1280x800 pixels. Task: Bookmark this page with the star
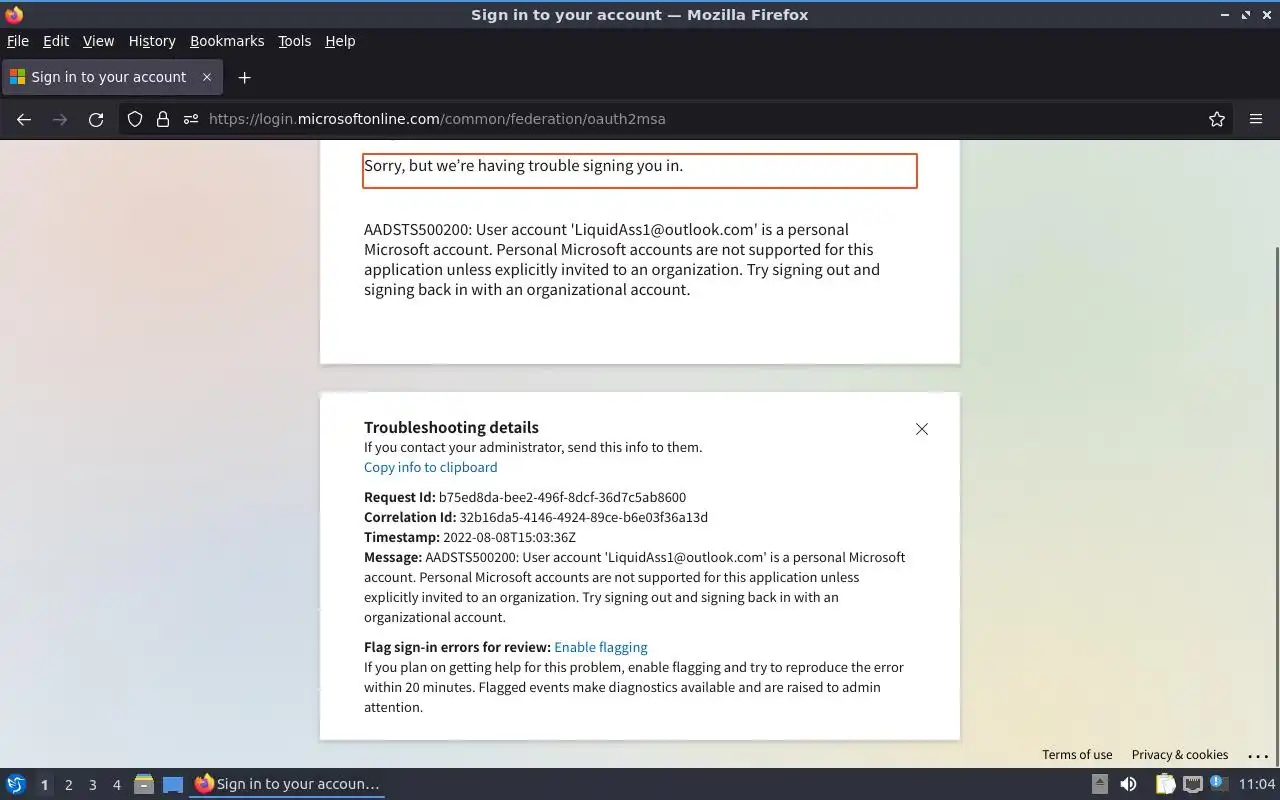coord(1217,119)
